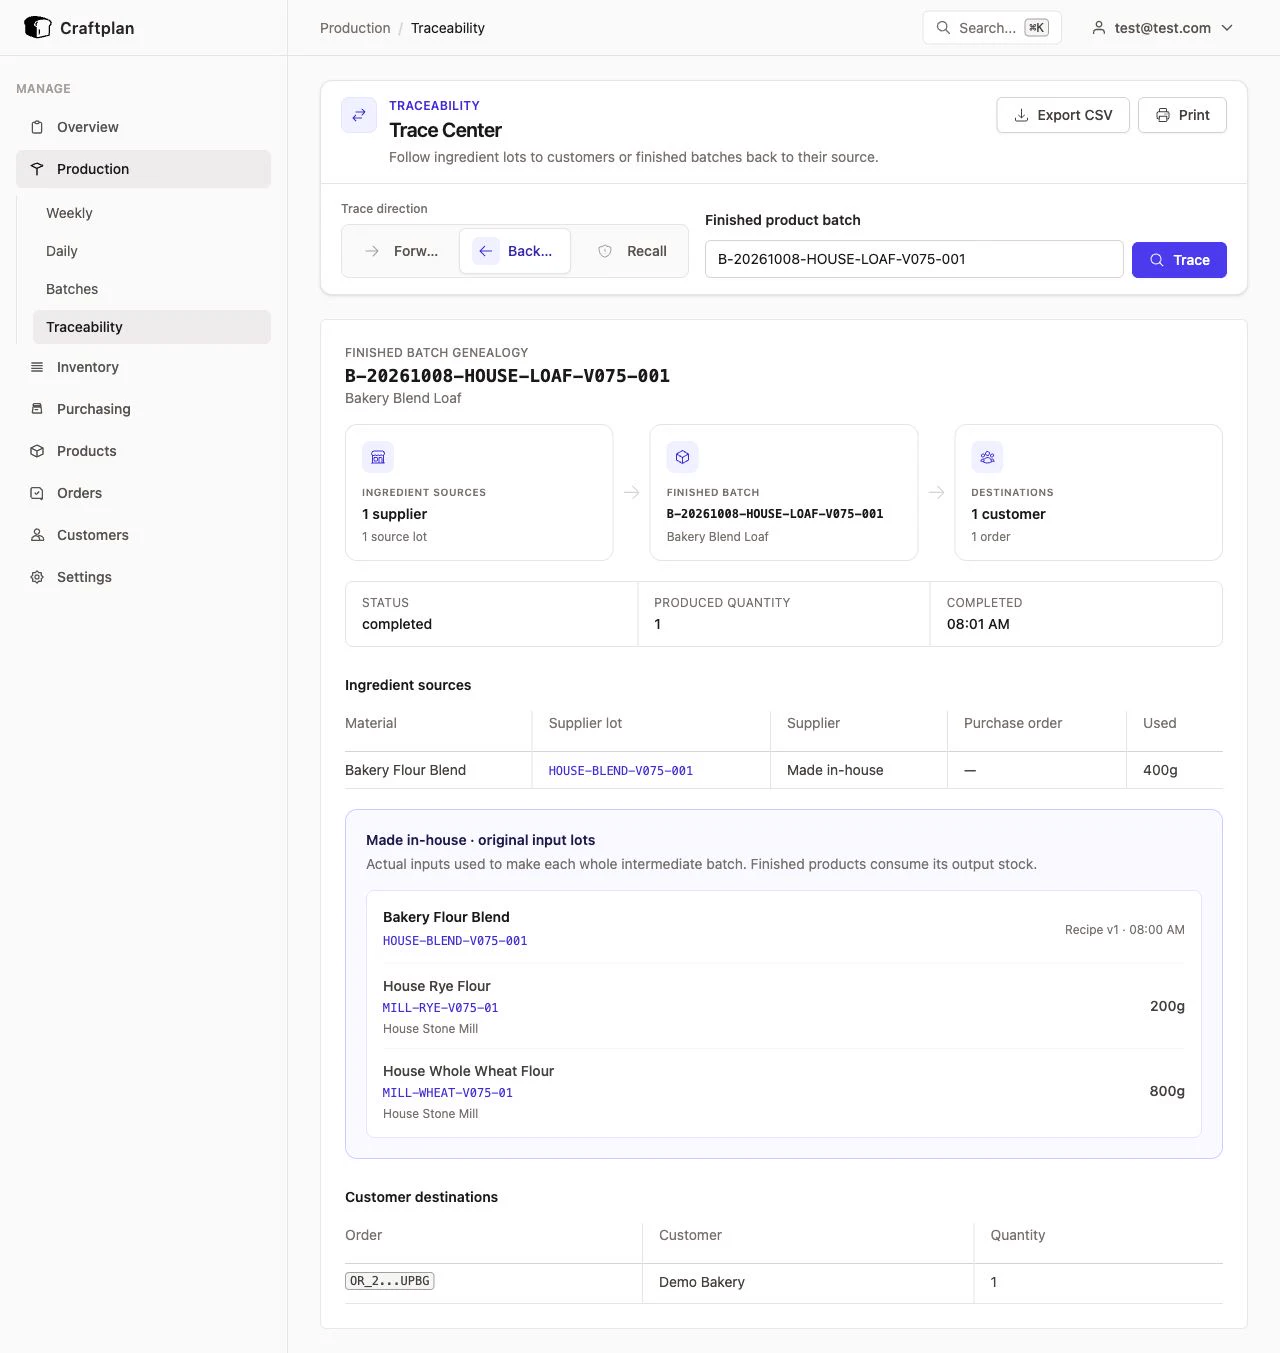Open the Search box in top bar
1280x1353 pixels.
coord(992,28)
